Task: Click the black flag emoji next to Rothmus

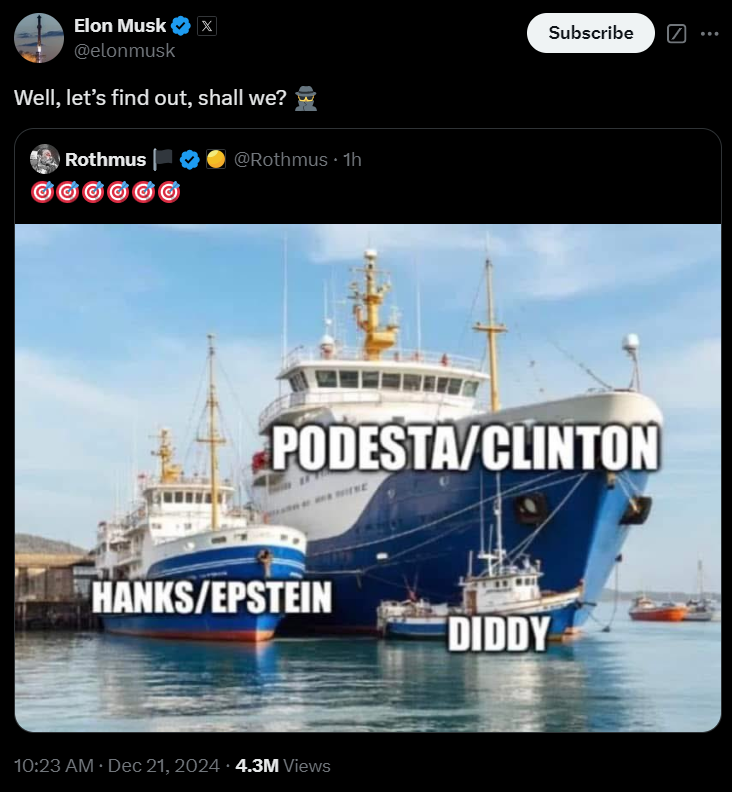Action: coord(163,160)
